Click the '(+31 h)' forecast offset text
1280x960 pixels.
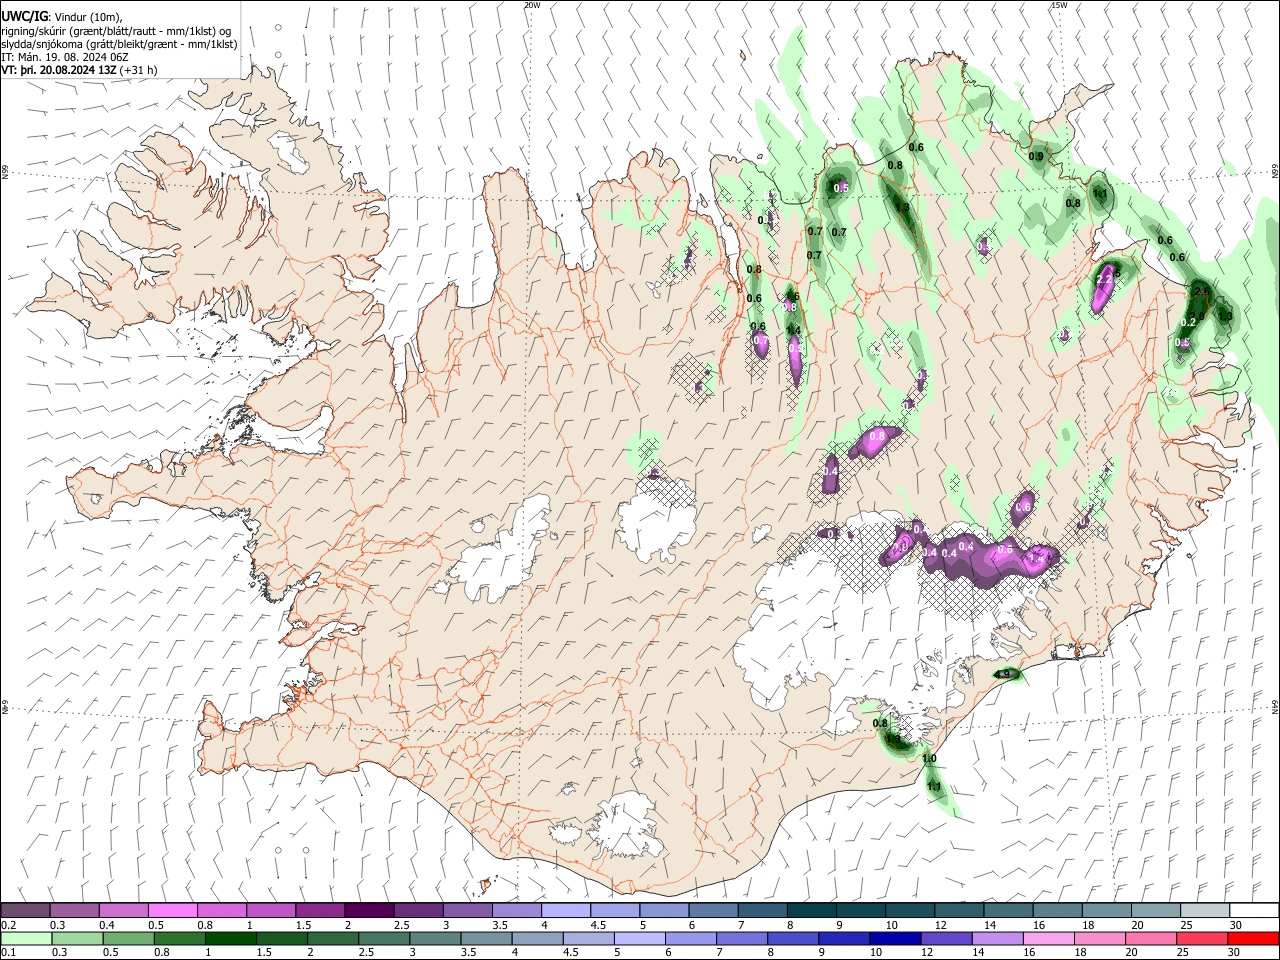pyautogui.click(x=138, y=71)
